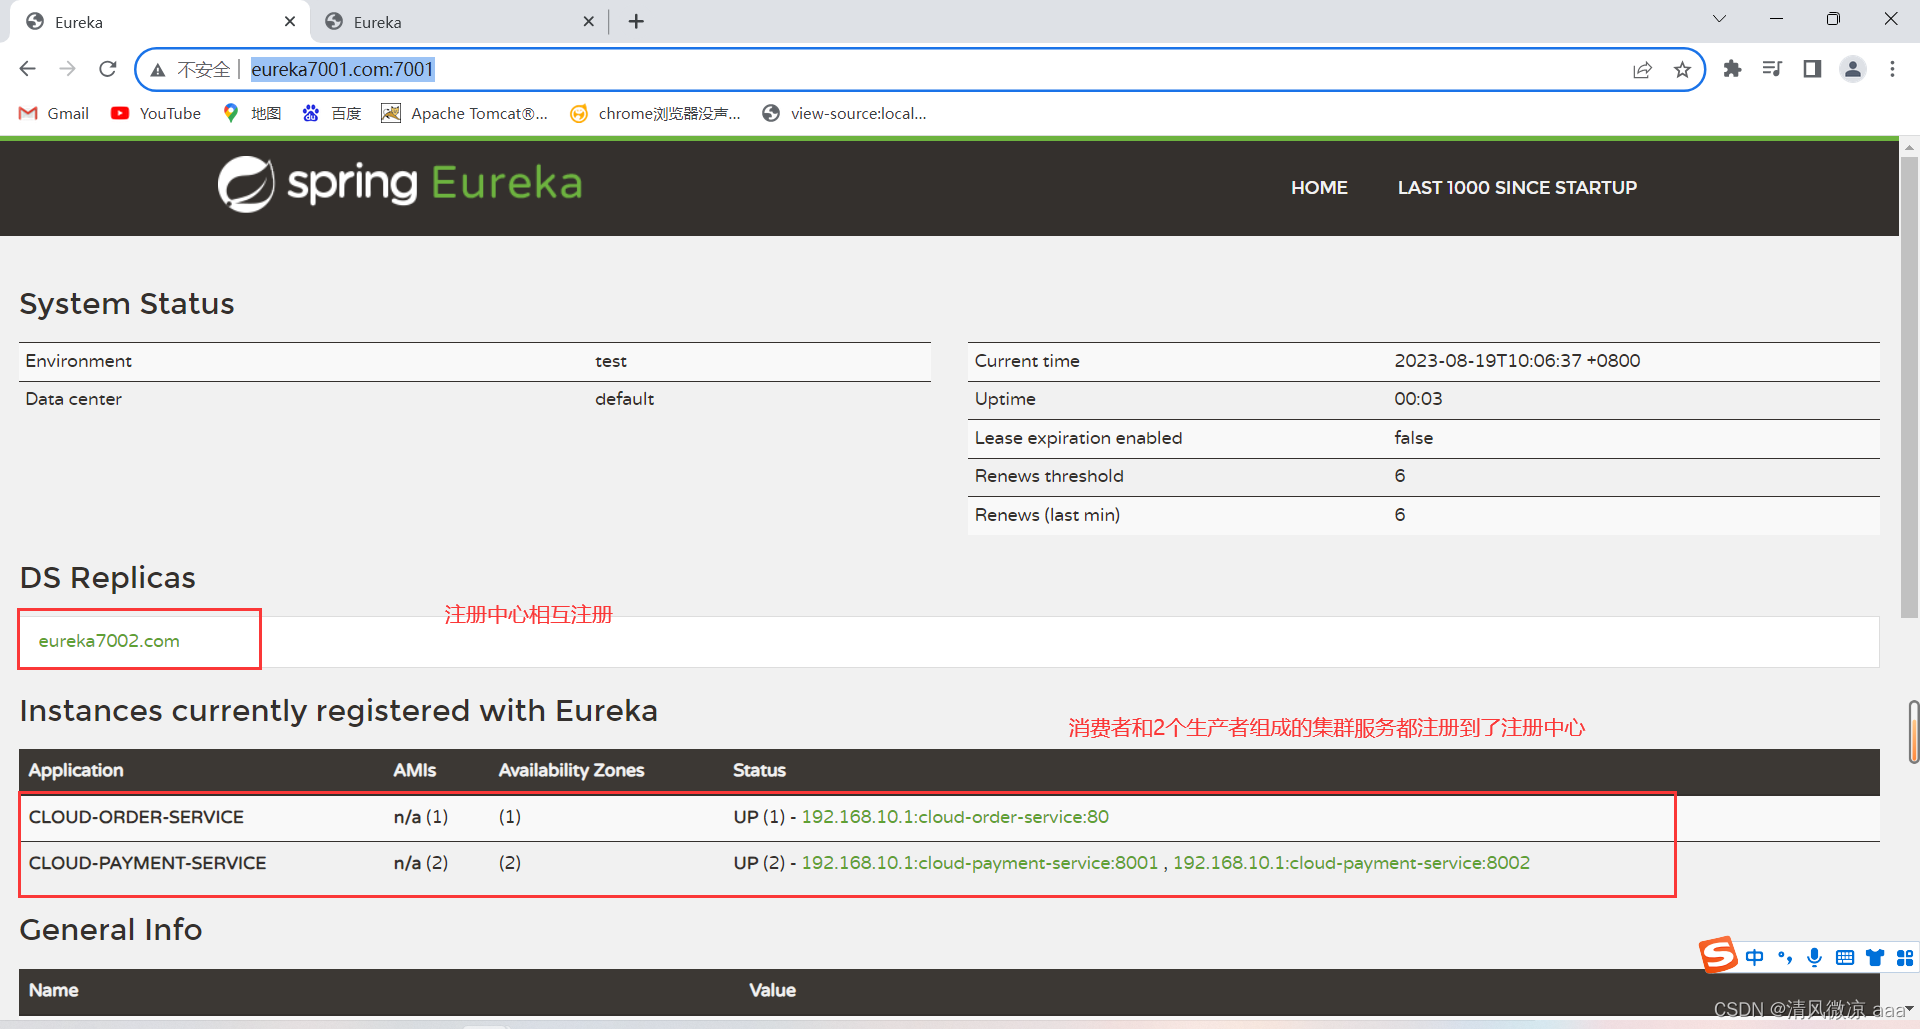Click the address bar URL eureka7001.com:7001
Viewport: 1920px width, 1029px height.
point(342,69)
